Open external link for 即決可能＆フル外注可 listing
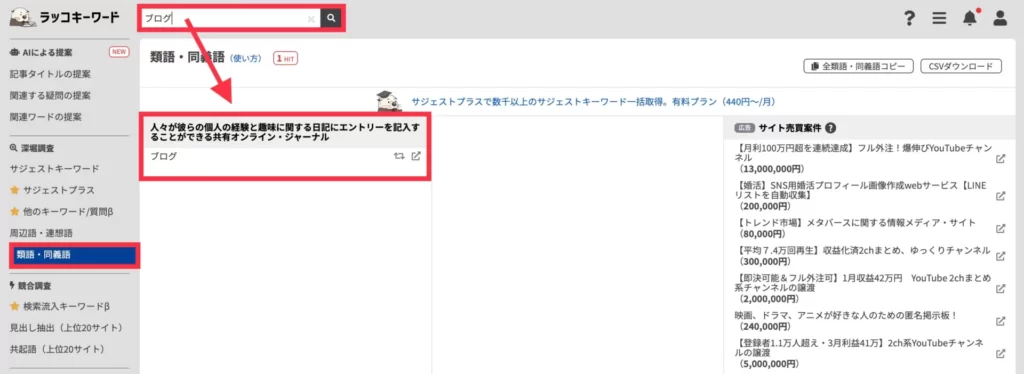The image size is (1024, 374). (x=1000, y=288)
